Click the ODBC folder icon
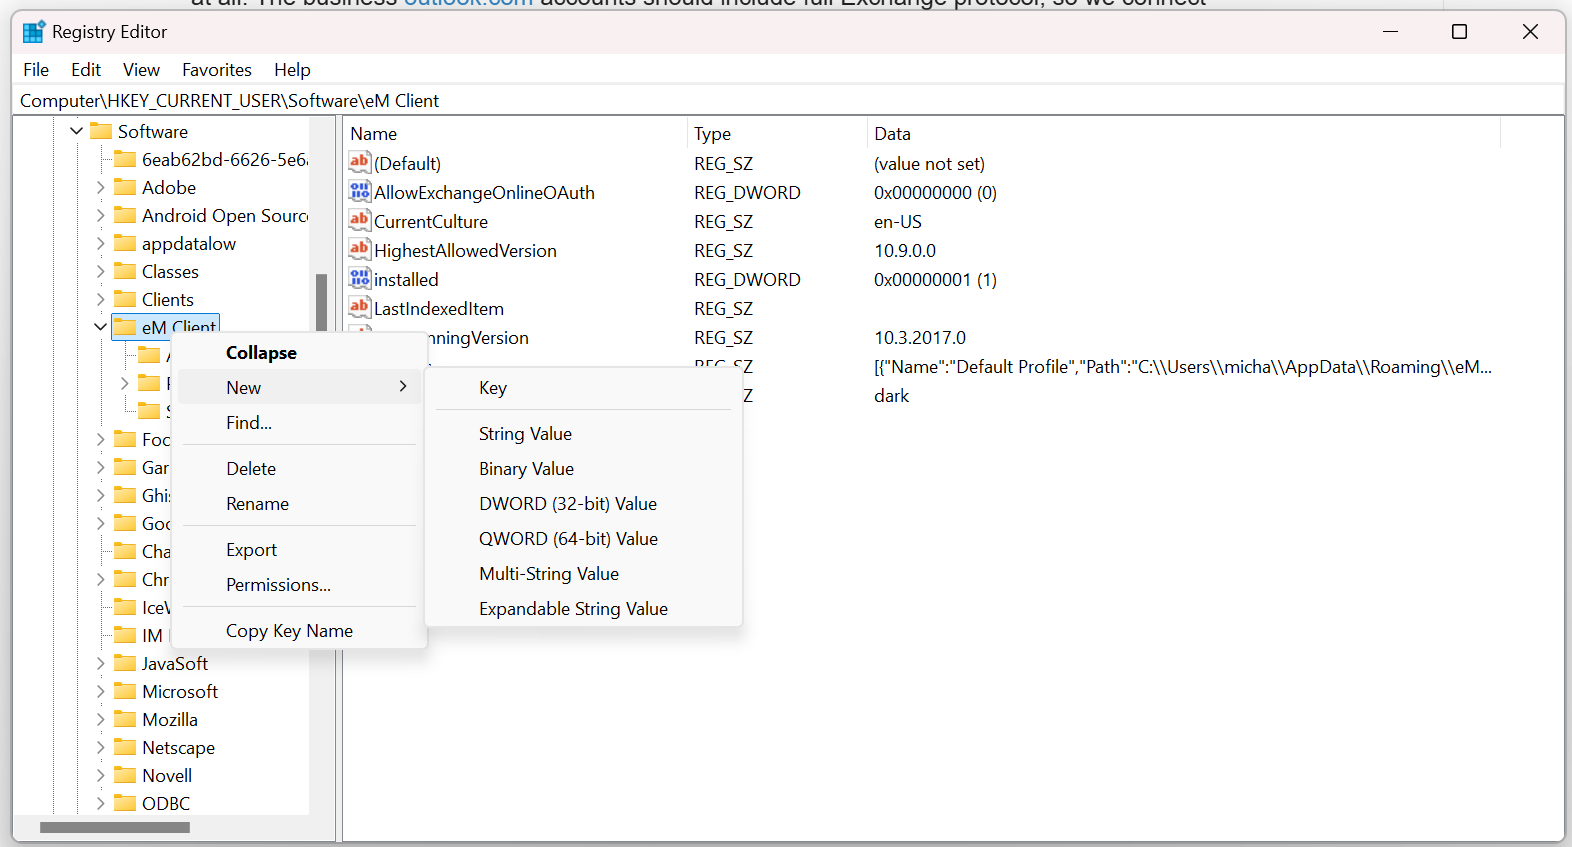The height and width of the screenshot is (847, 1572). [125, 803]
